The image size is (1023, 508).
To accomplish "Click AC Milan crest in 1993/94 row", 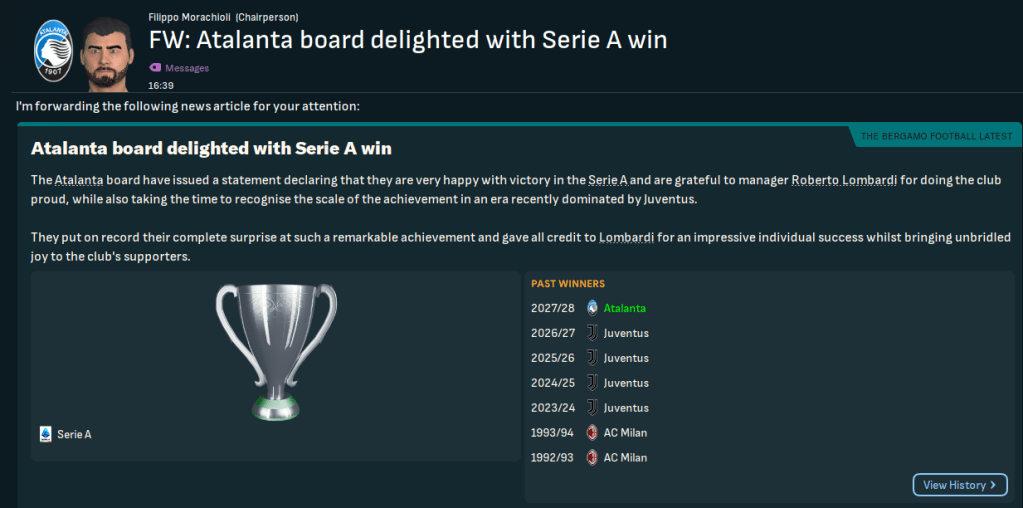I will (592, 433).
